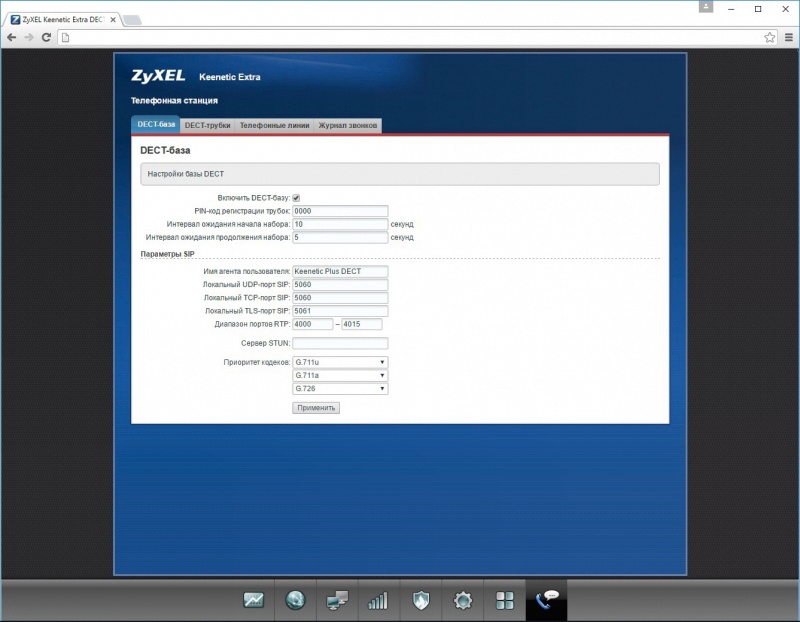The image size is (800, 622).
Task: Switch to the DECT-трубки tab
Action: 208,125
